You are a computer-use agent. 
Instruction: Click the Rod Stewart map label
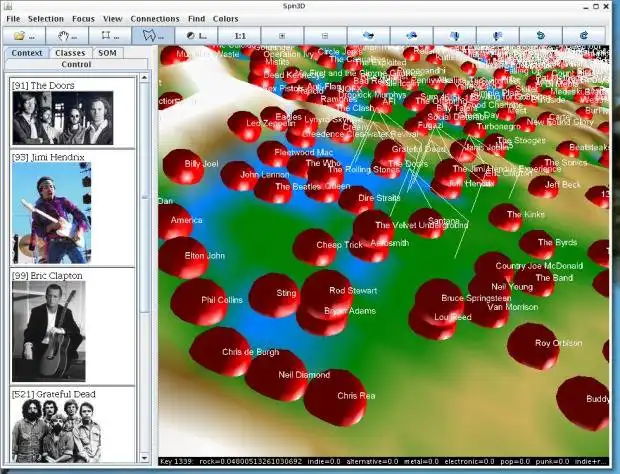coord(353,291)
